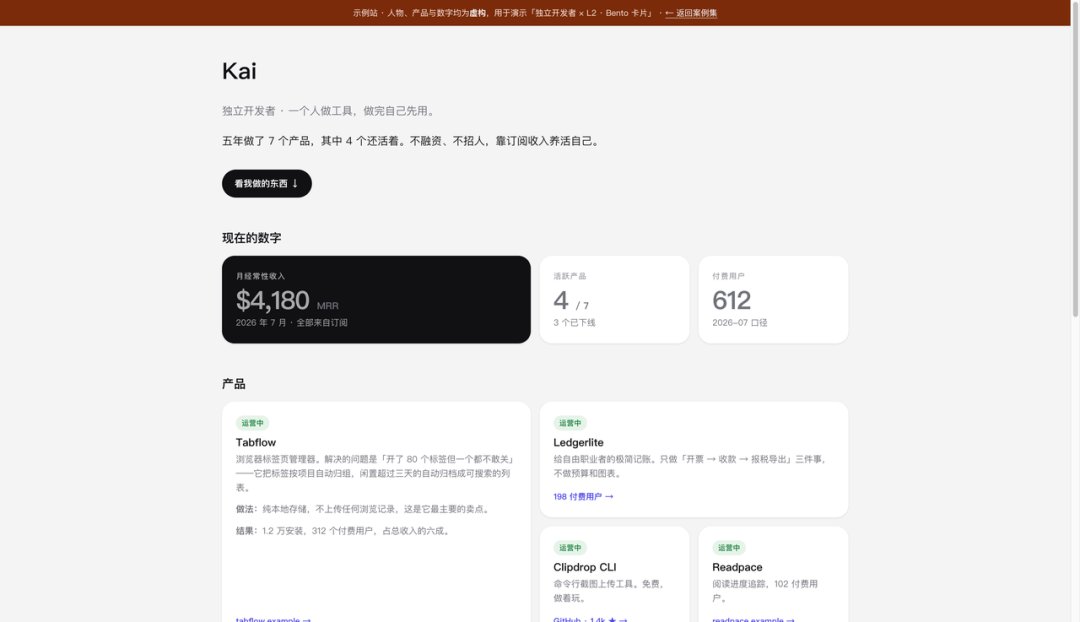Click the $4,180 MRR revenue card
The width and height of the screenshot is (1080, 622).
376,300
